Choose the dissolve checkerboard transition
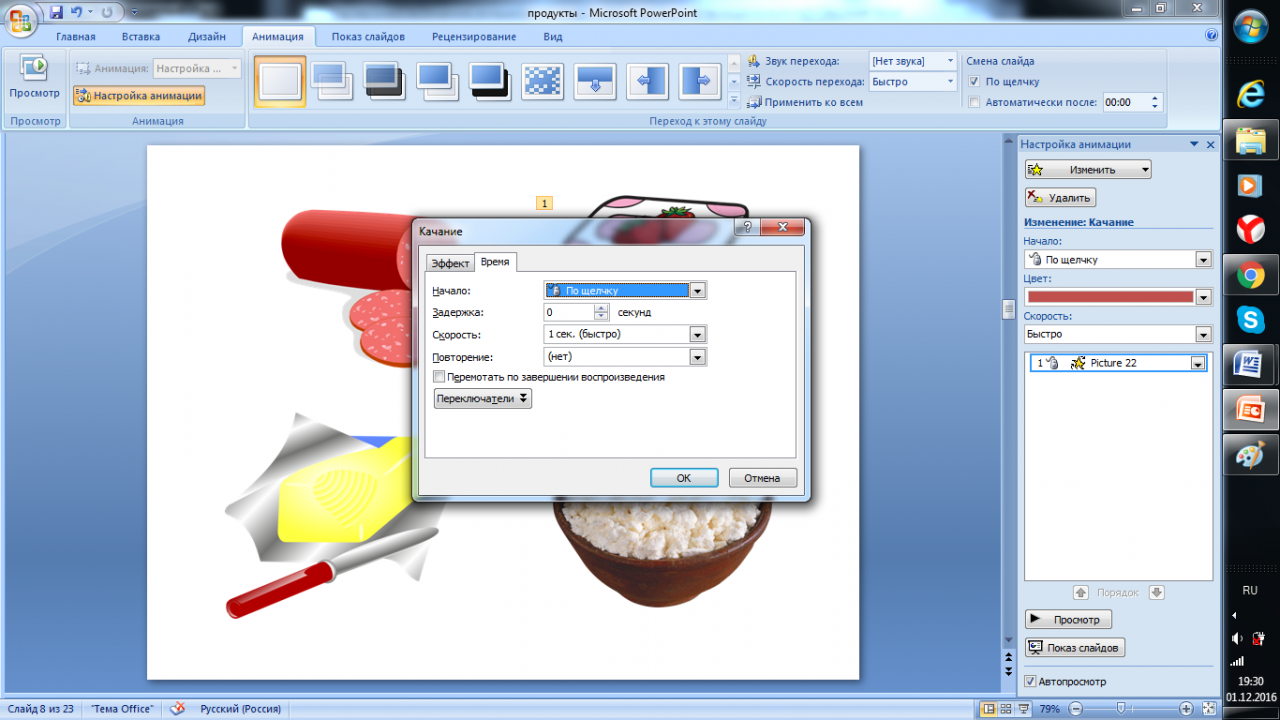Screen dimensions: 1280x720 click(542, 81)
